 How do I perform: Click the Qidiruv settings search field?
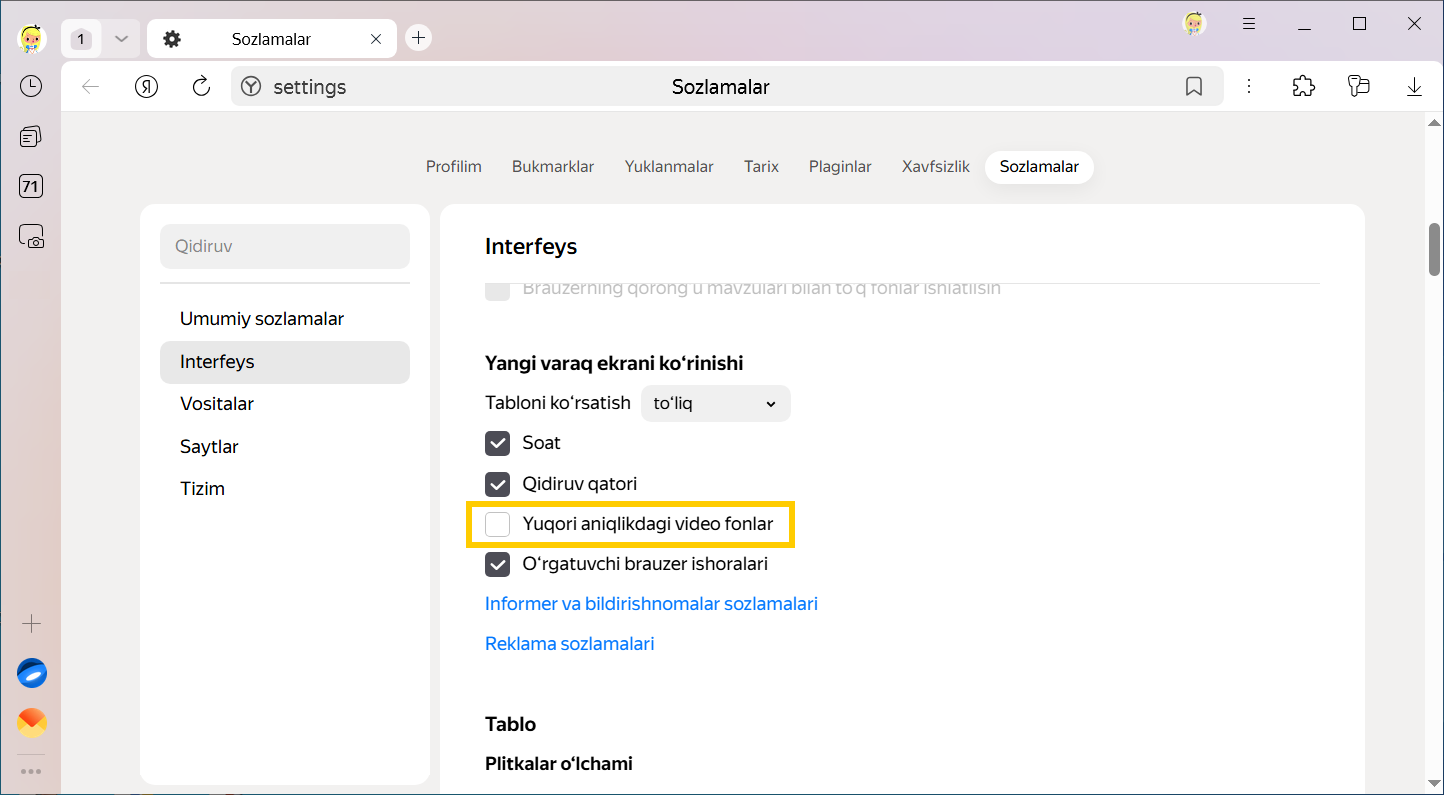click(285, 246)
